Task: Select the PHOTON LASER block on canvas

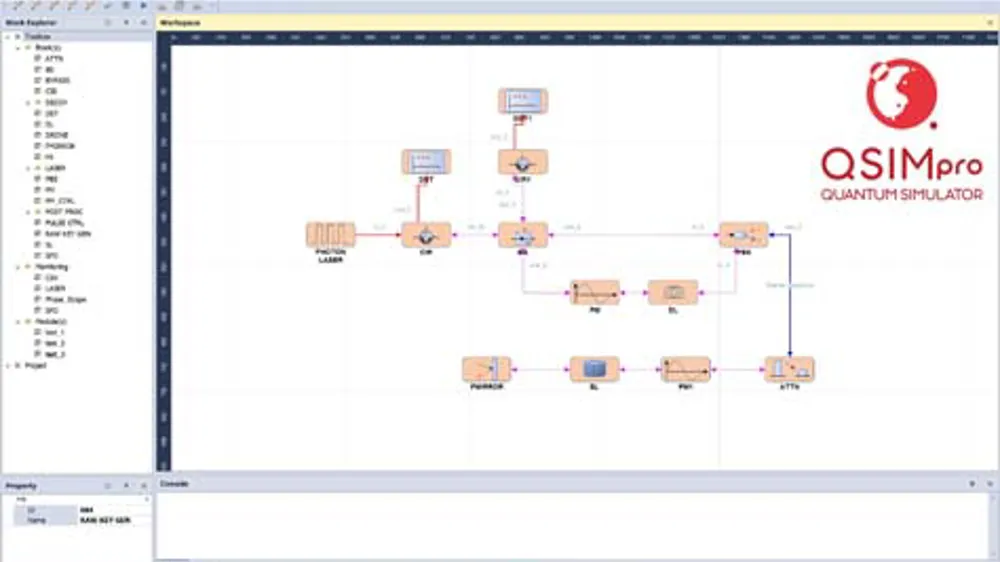Action: click(x=330, y=235)
